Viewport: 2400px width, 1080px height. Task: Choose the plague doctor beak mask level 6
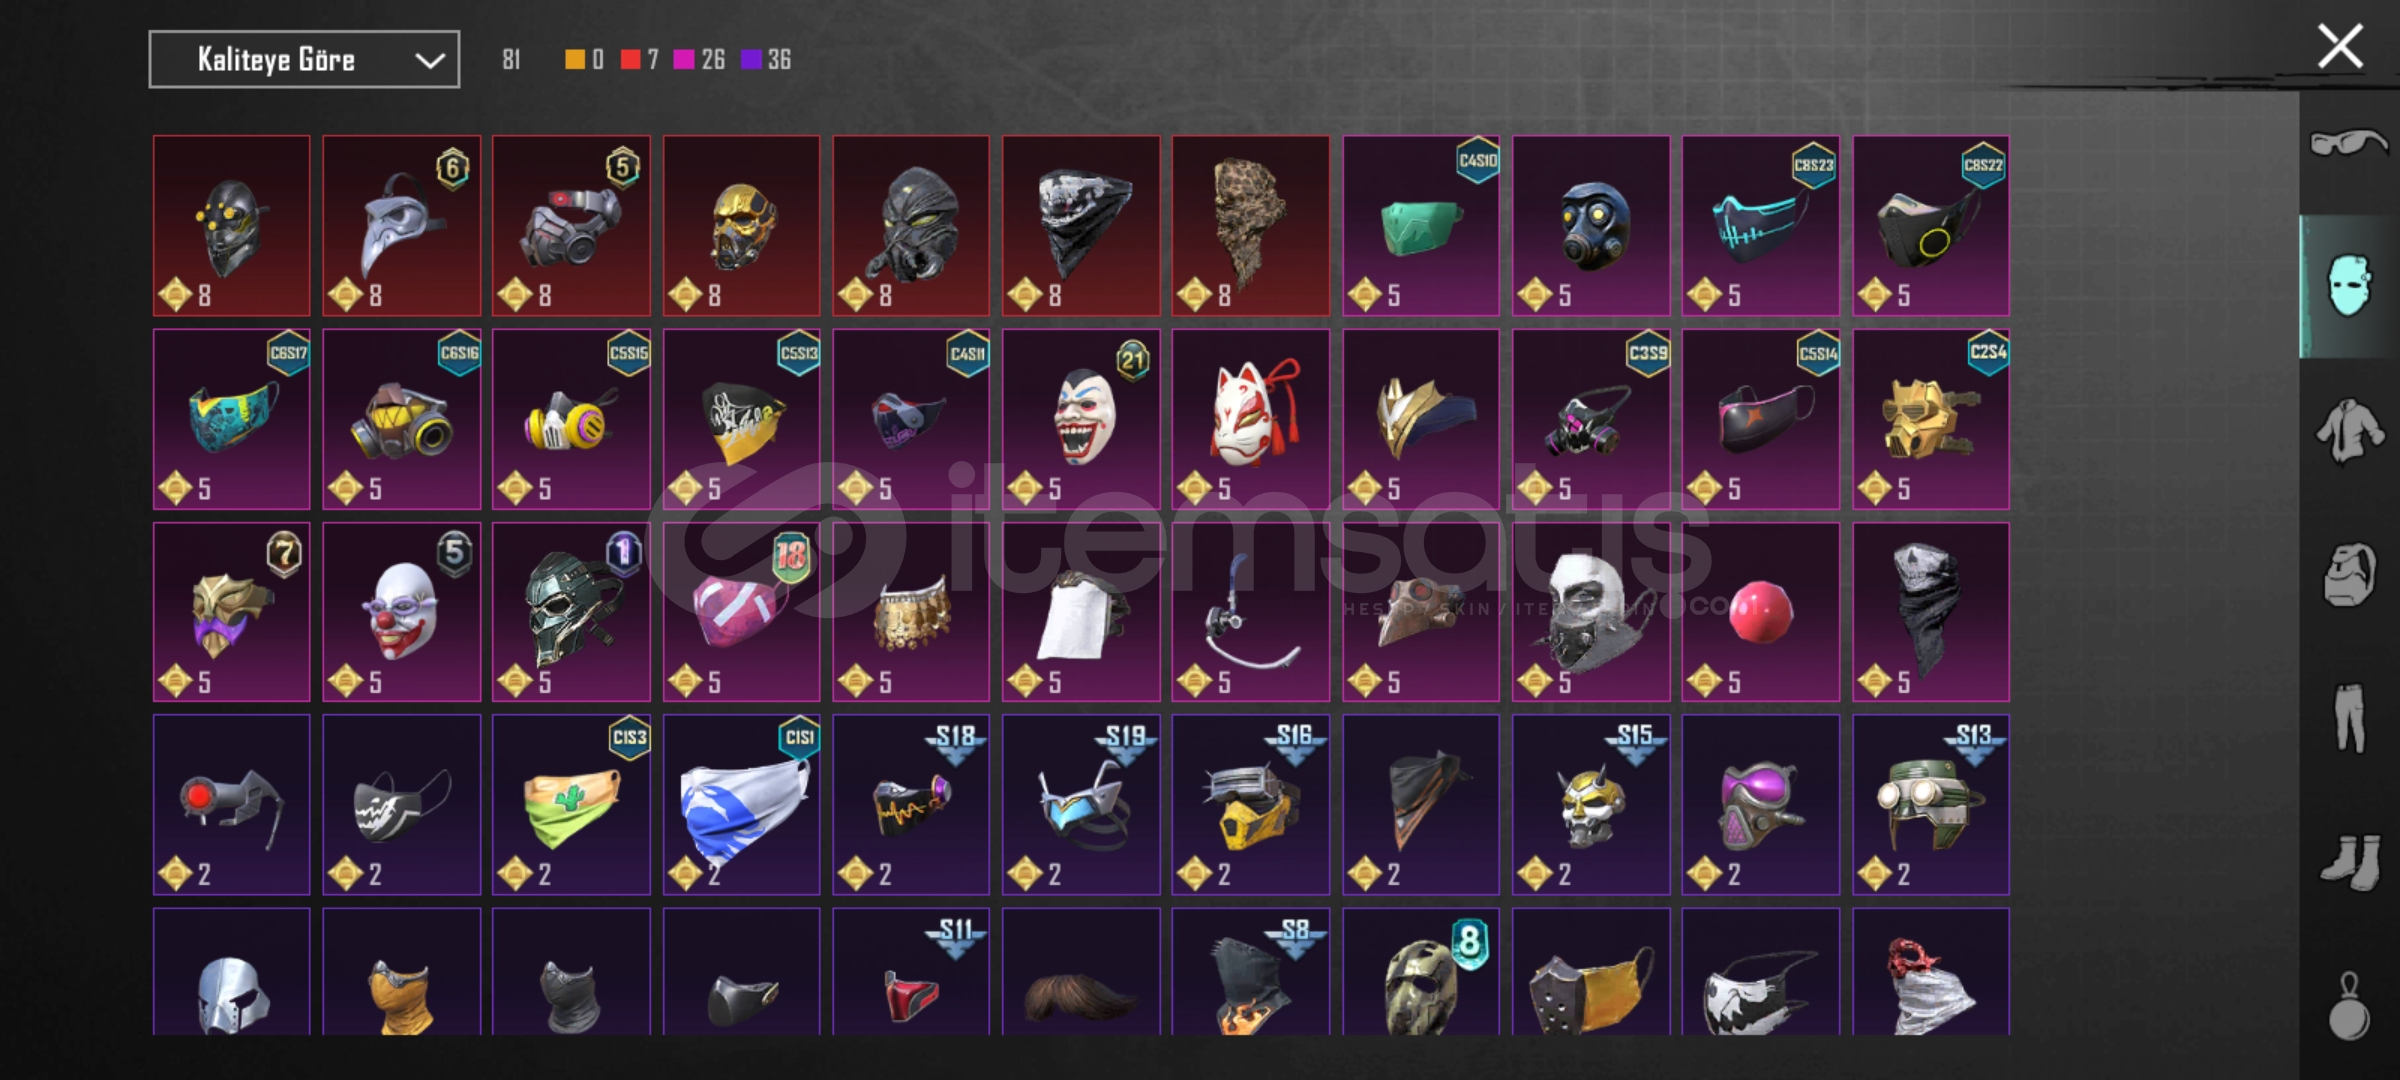coord(401,226)
